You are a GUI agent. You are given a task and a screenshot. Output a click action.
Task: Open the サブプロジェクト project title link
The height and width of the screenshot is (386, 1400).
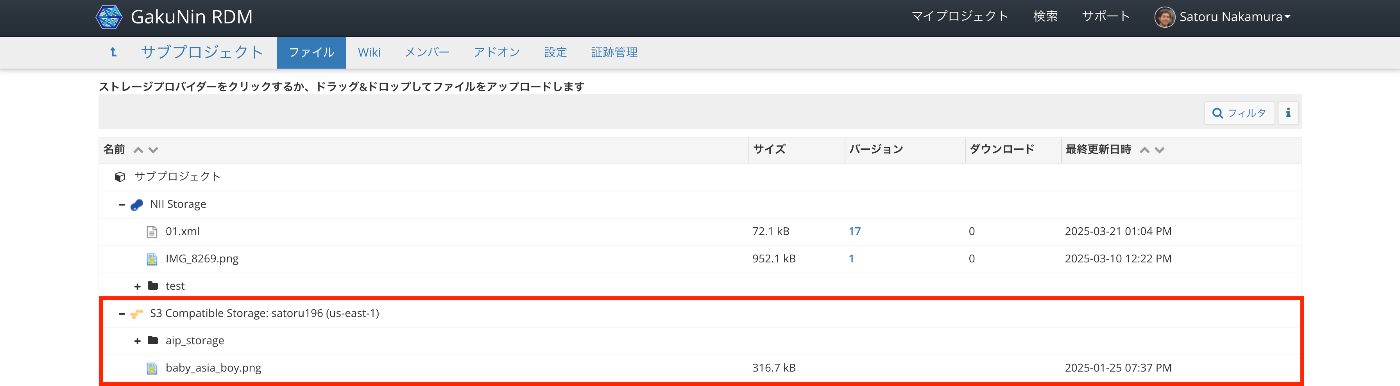(202, 53)
